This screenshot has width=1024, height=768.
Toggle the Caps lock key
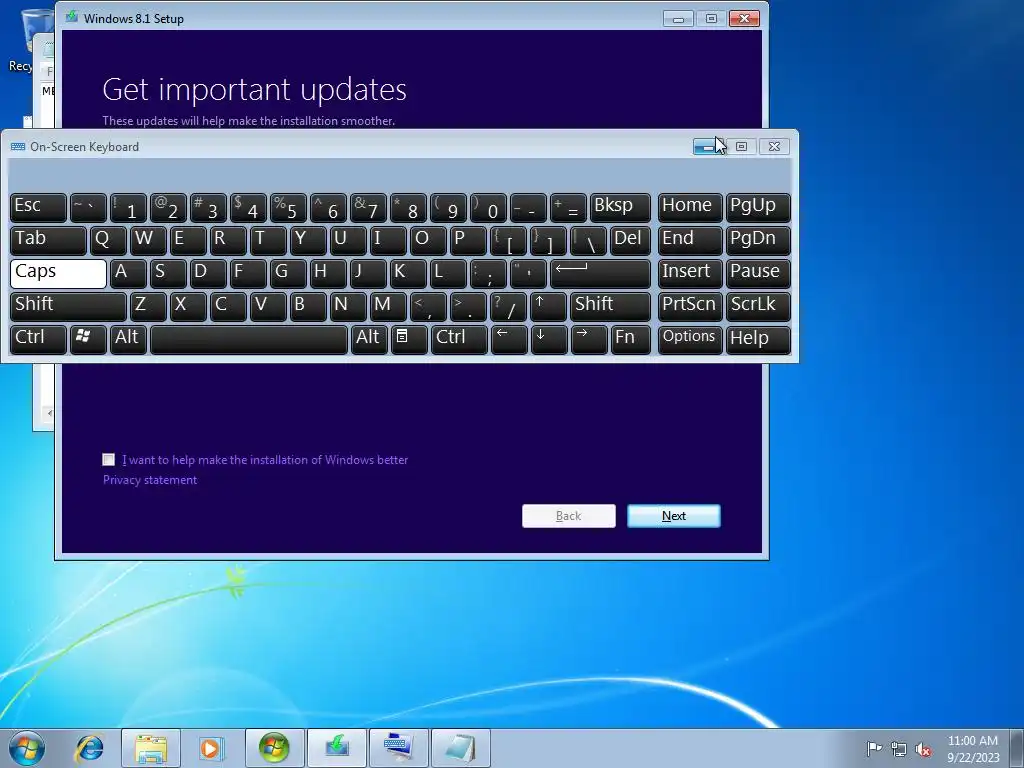click(58, 273)
